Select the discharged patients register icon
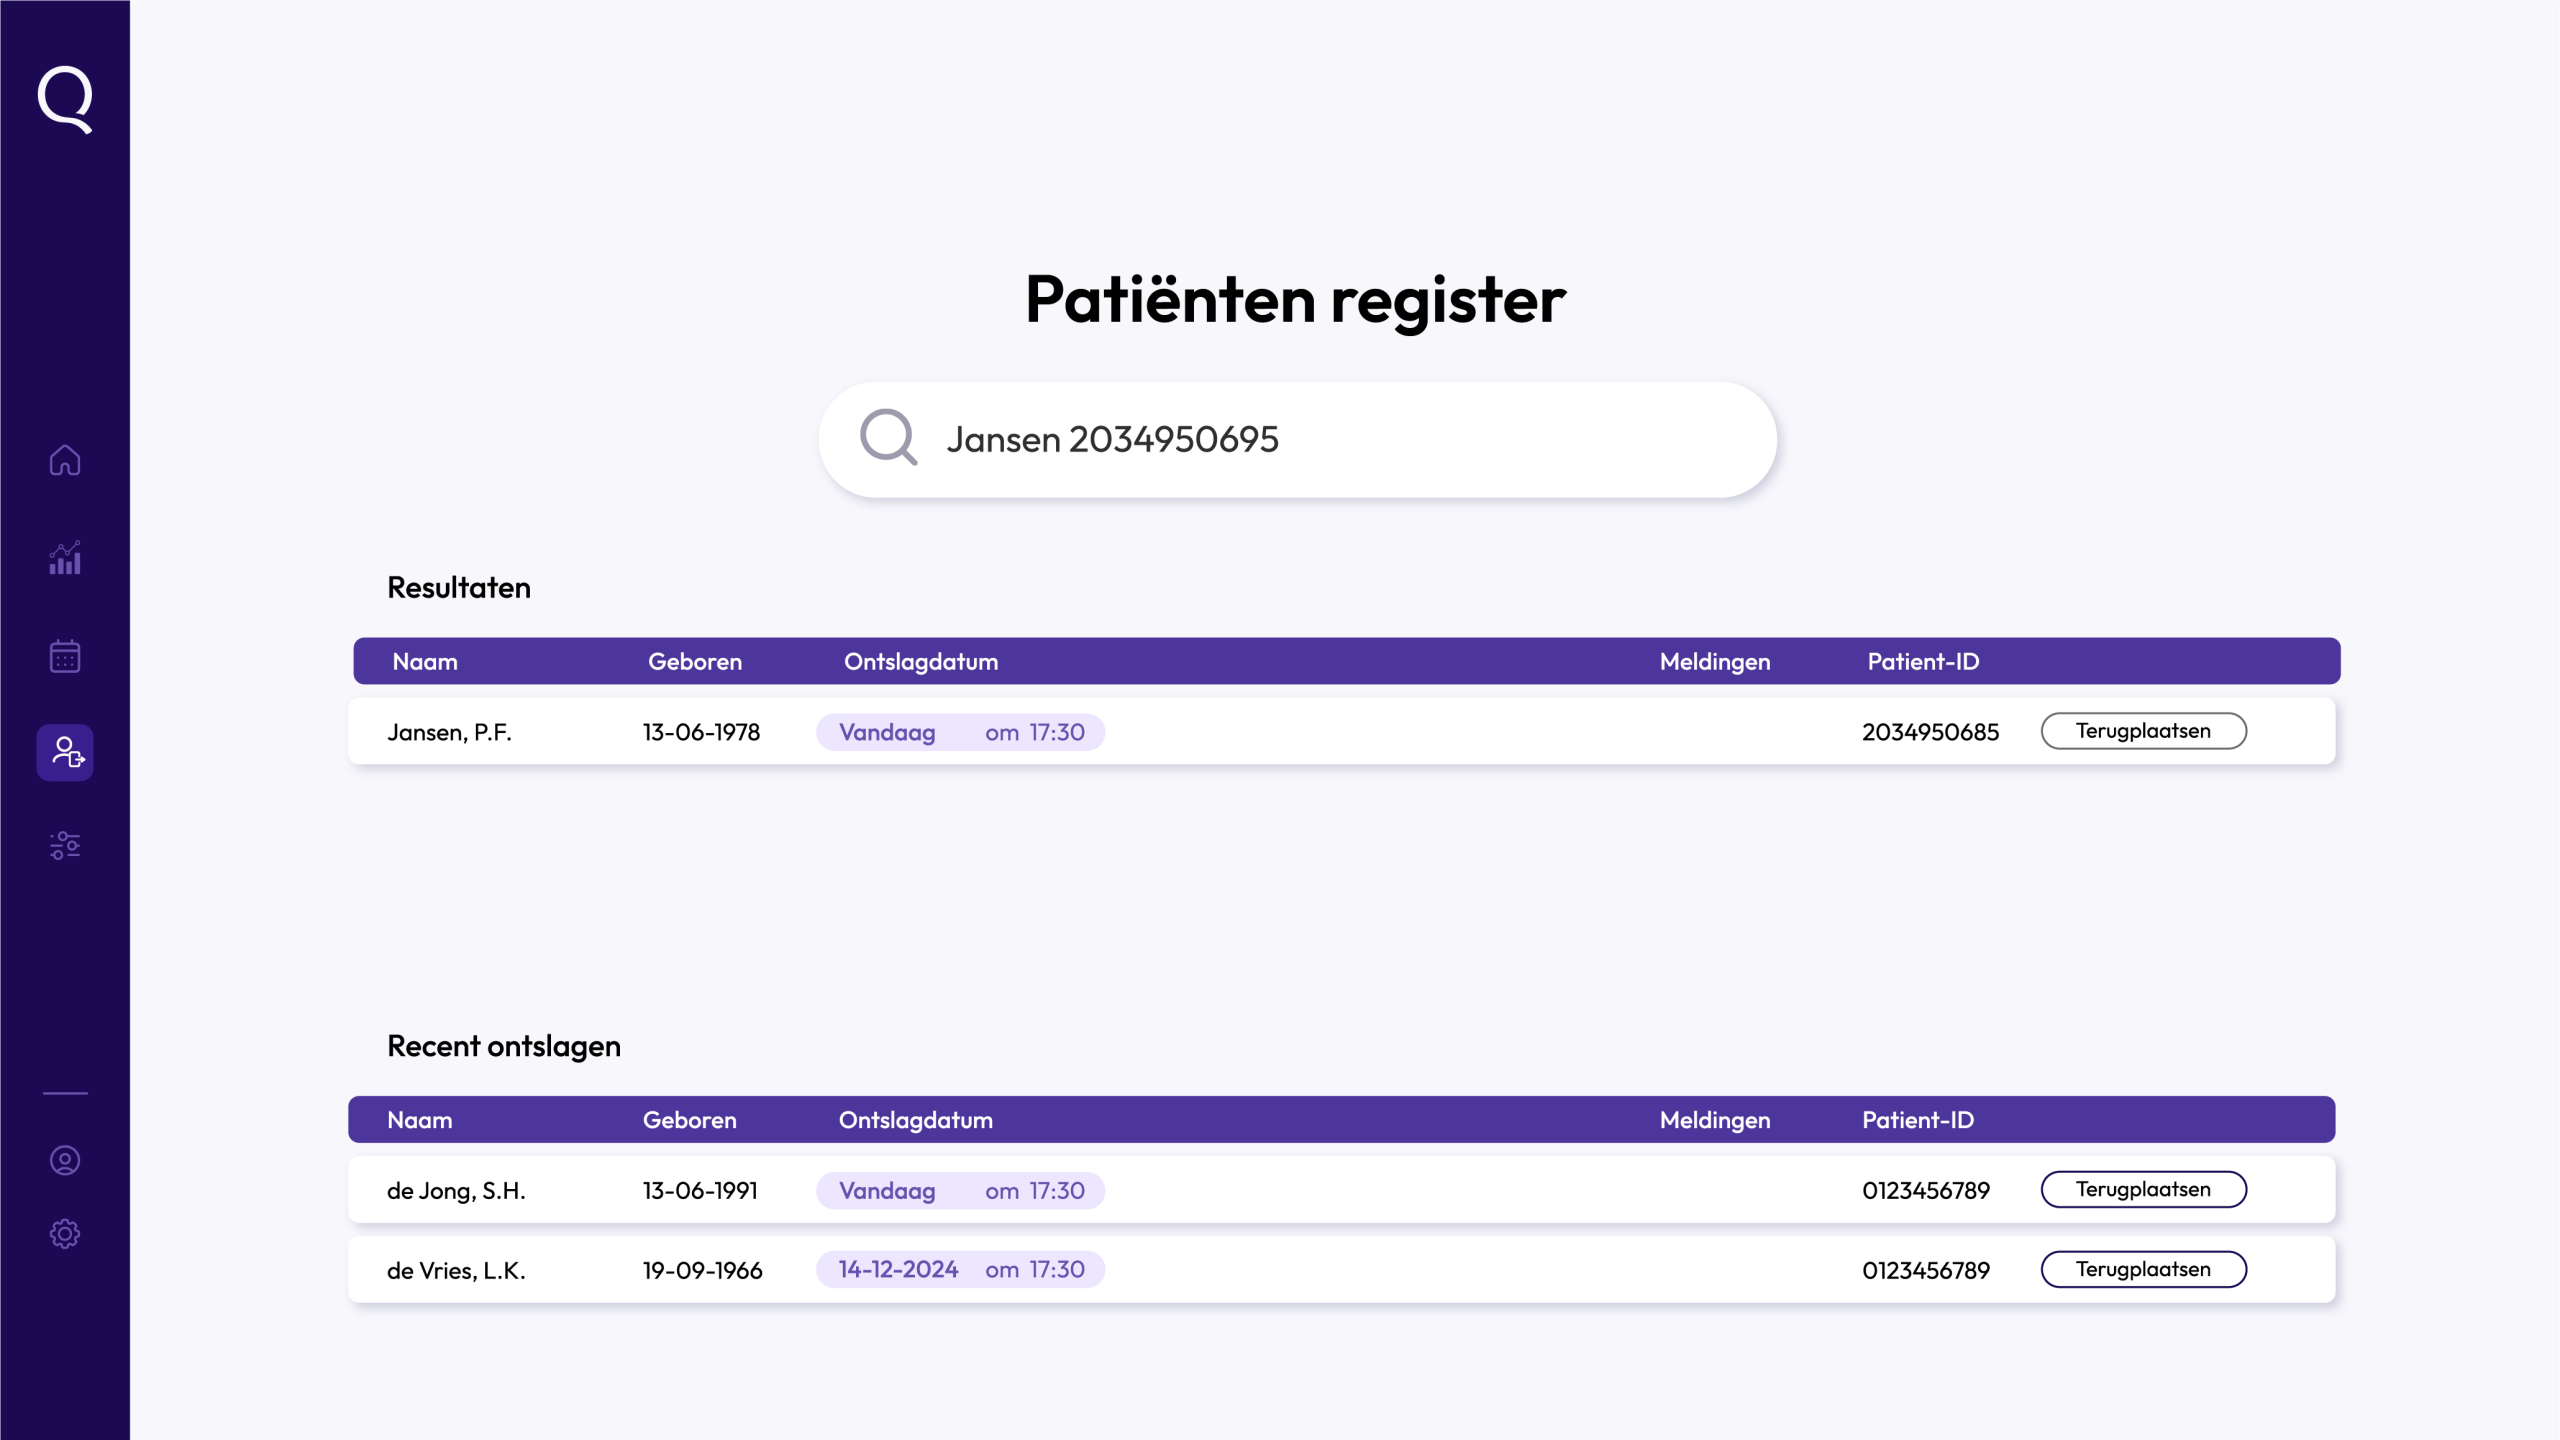Screen dimensions: 2560x1440 click(x=65, y=752)
